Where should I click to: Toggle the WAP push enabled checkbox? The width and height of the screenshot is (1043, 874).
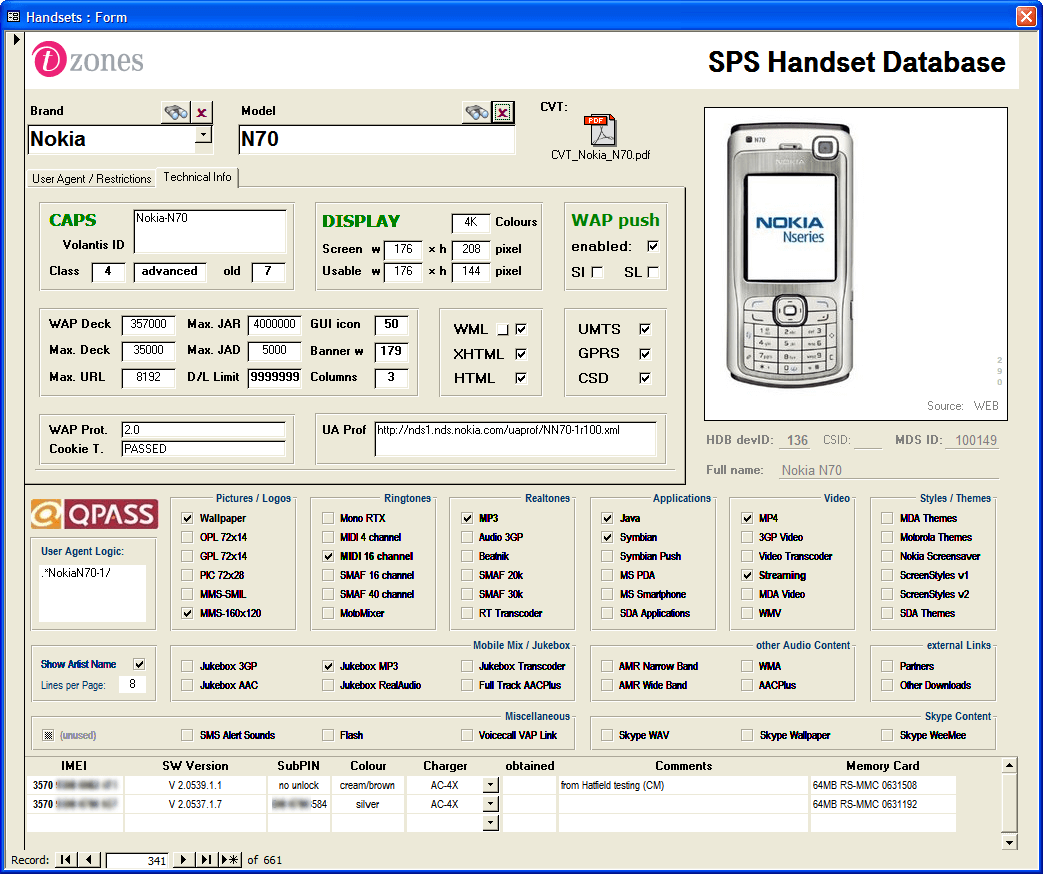pos(653,246)
